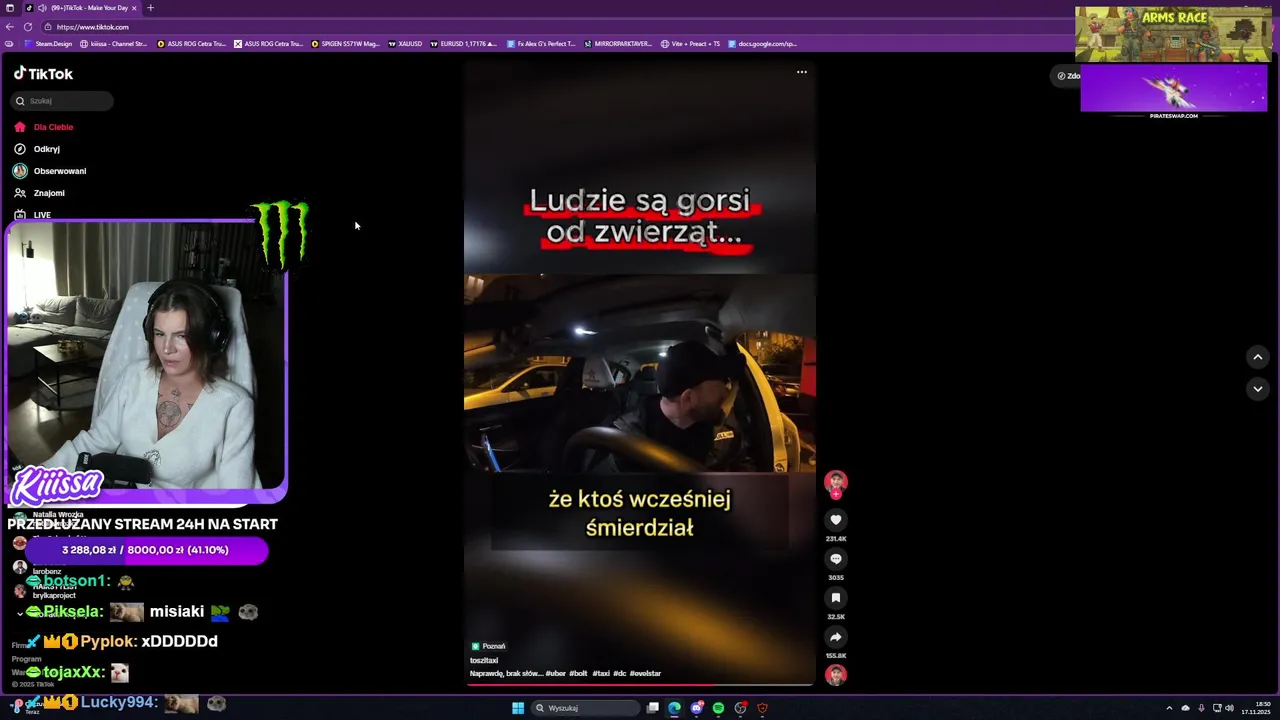Open volume control in tray

point(1229,708)
